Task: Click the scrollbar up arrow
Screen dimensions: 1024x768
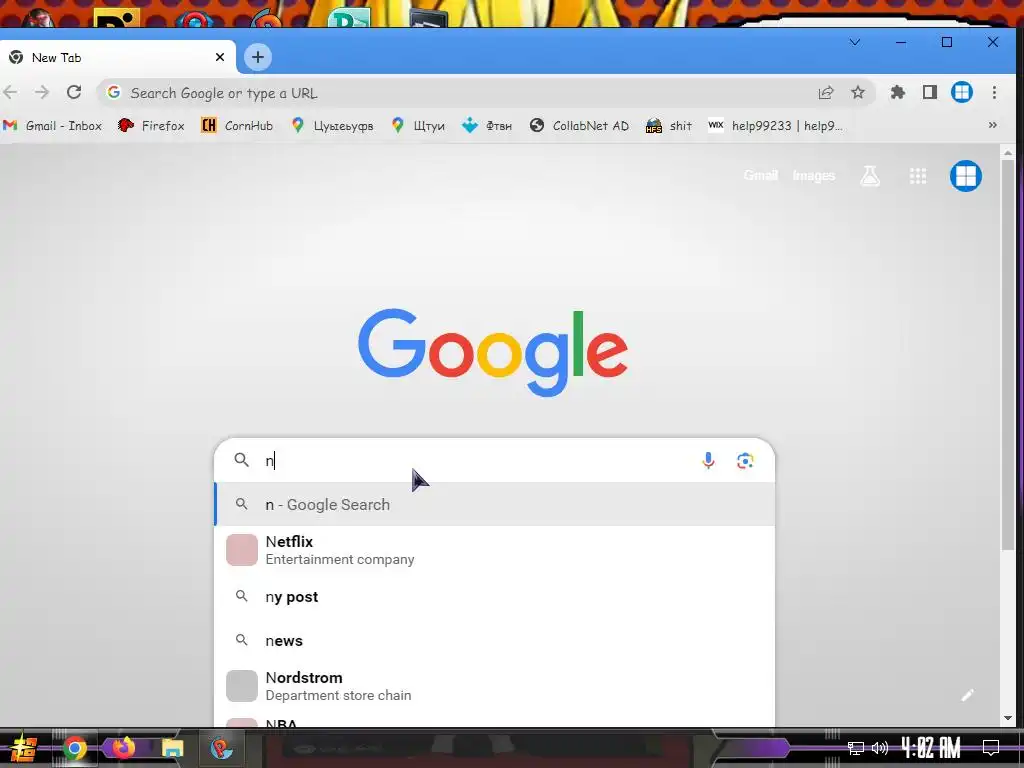Action: pos(1008,153)
